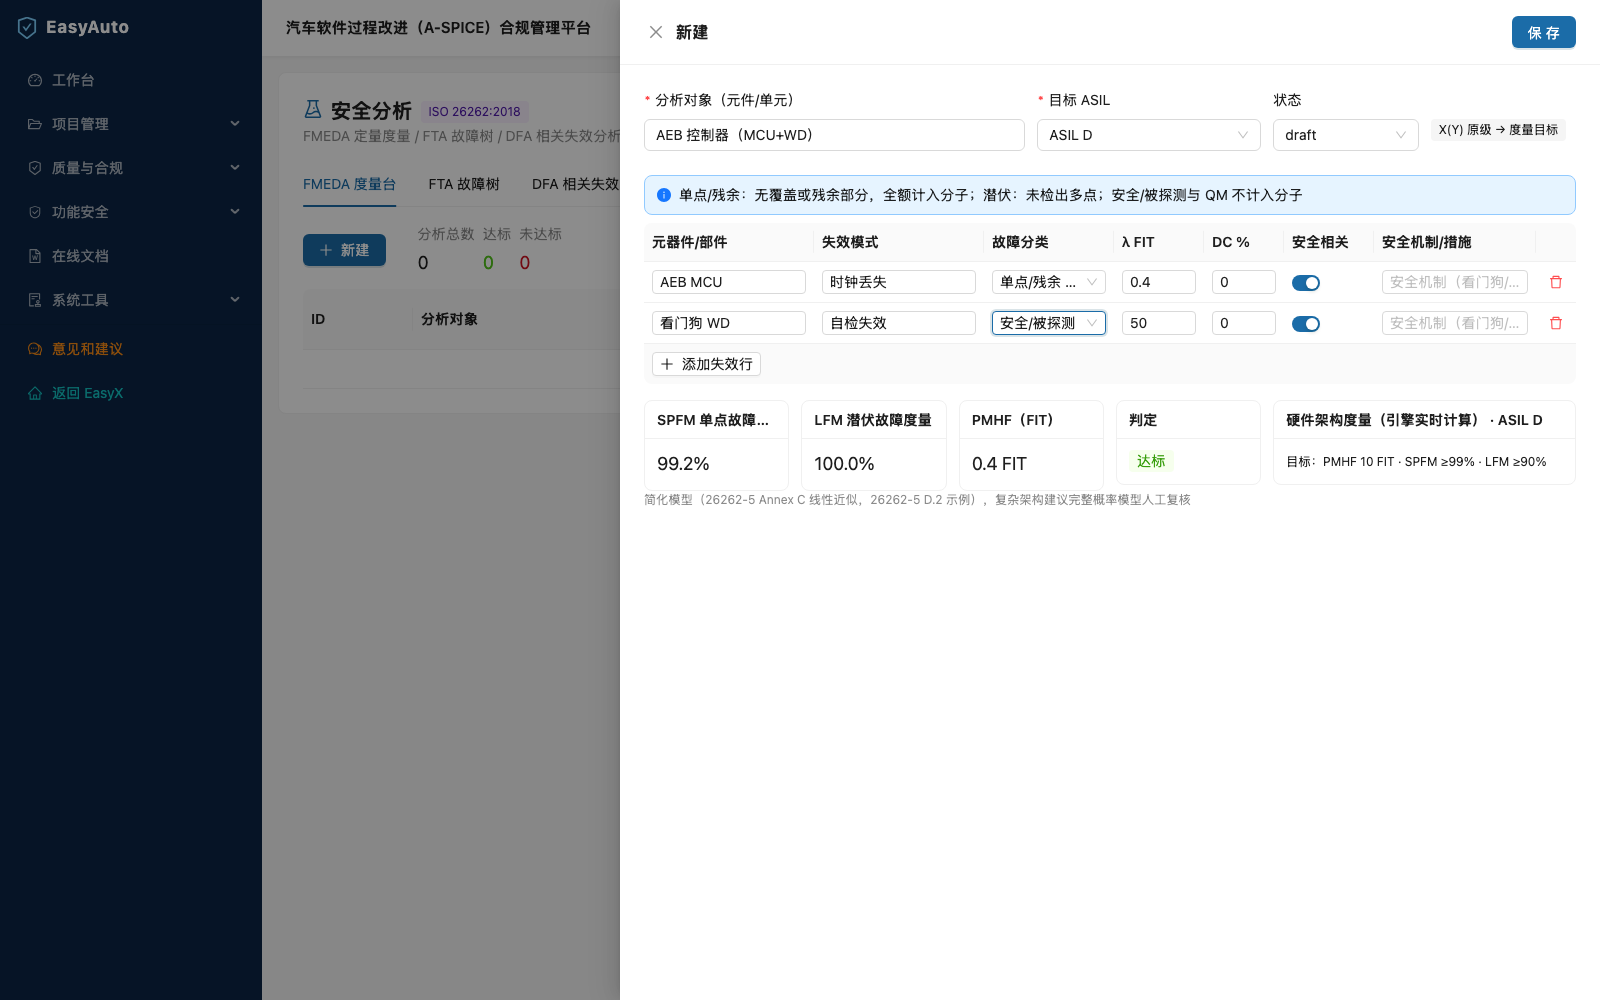
Task: Switch to FMEDA 度量台 tab
Action: click(349, 184)
